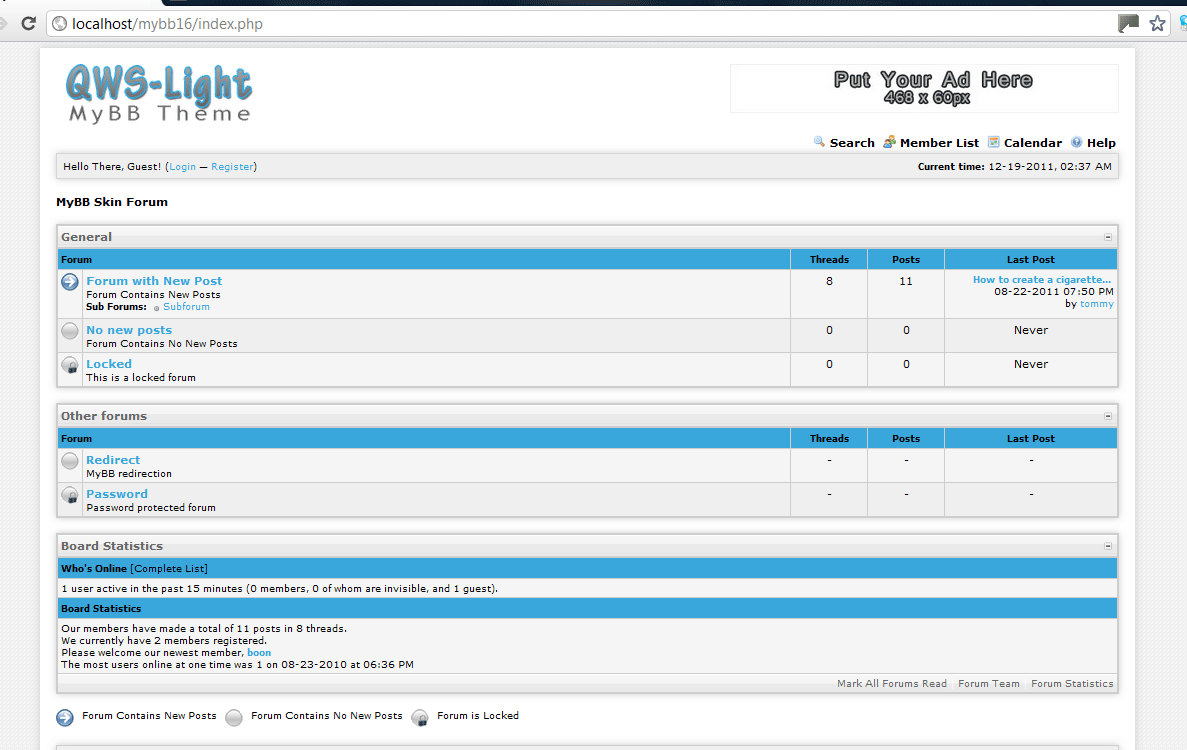Click status icon for Forum with New Post
This screenshot has width=1187, height=750.
pos(70,282)
